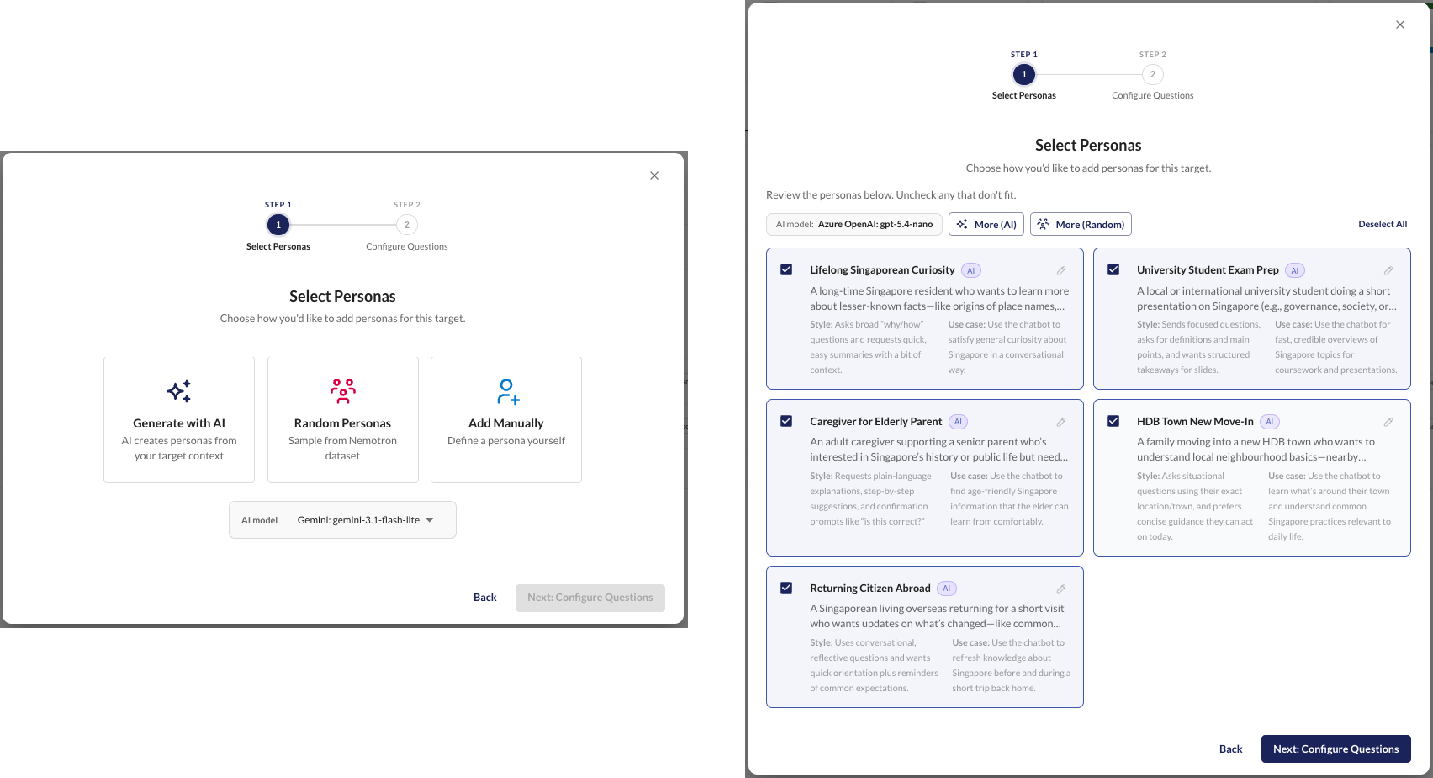1433x778 pixels.
Task: Uncheck Returning Citizen Abroad persona
Action: [786, 588]
